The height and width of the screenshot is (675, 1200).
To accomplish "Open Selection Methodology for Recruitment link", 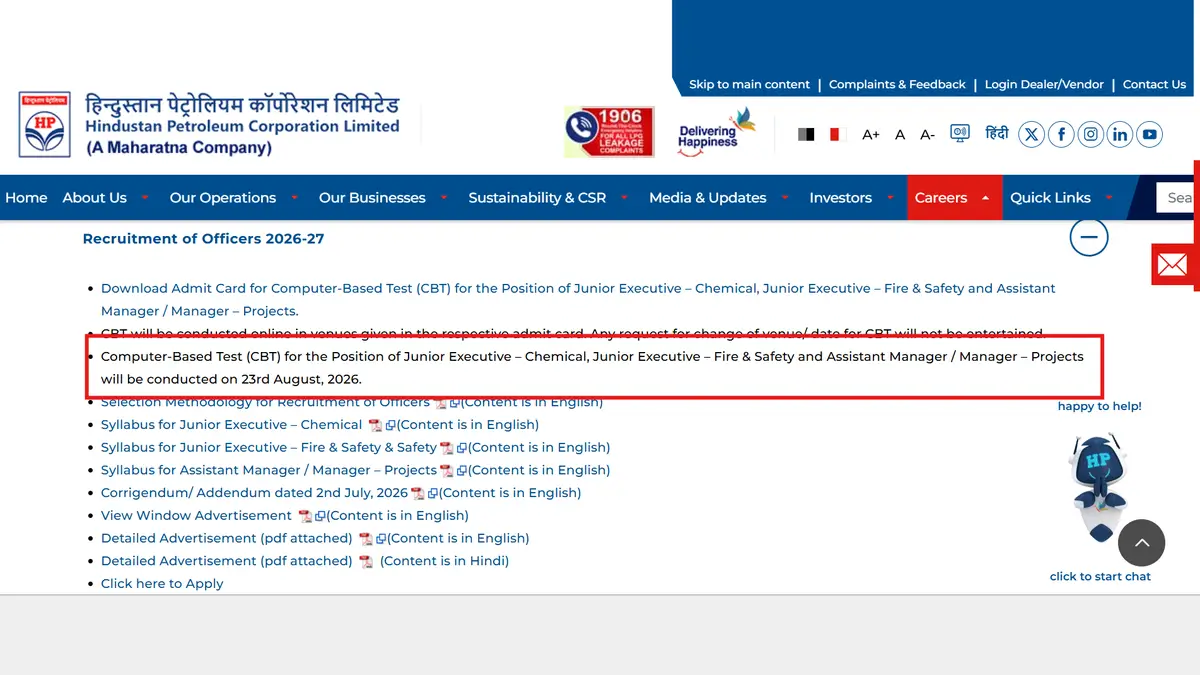I will (x=265, y=402).
